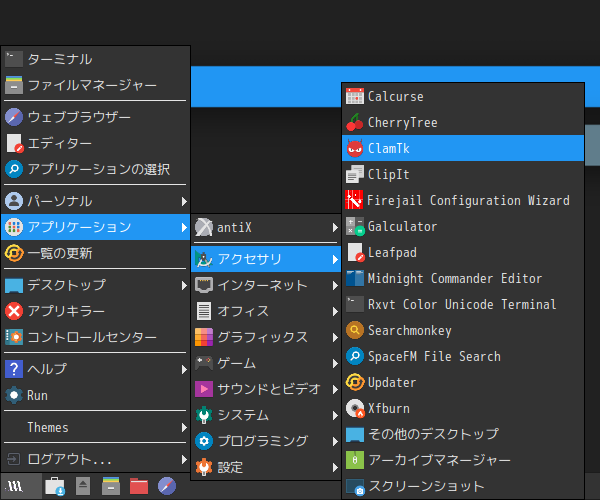The width and height of the screenshot is (600, 500).
Task: Click the web browser compass icon beside ウェブブラウザー
Action: pyautogui.click(x=14, y=117)
